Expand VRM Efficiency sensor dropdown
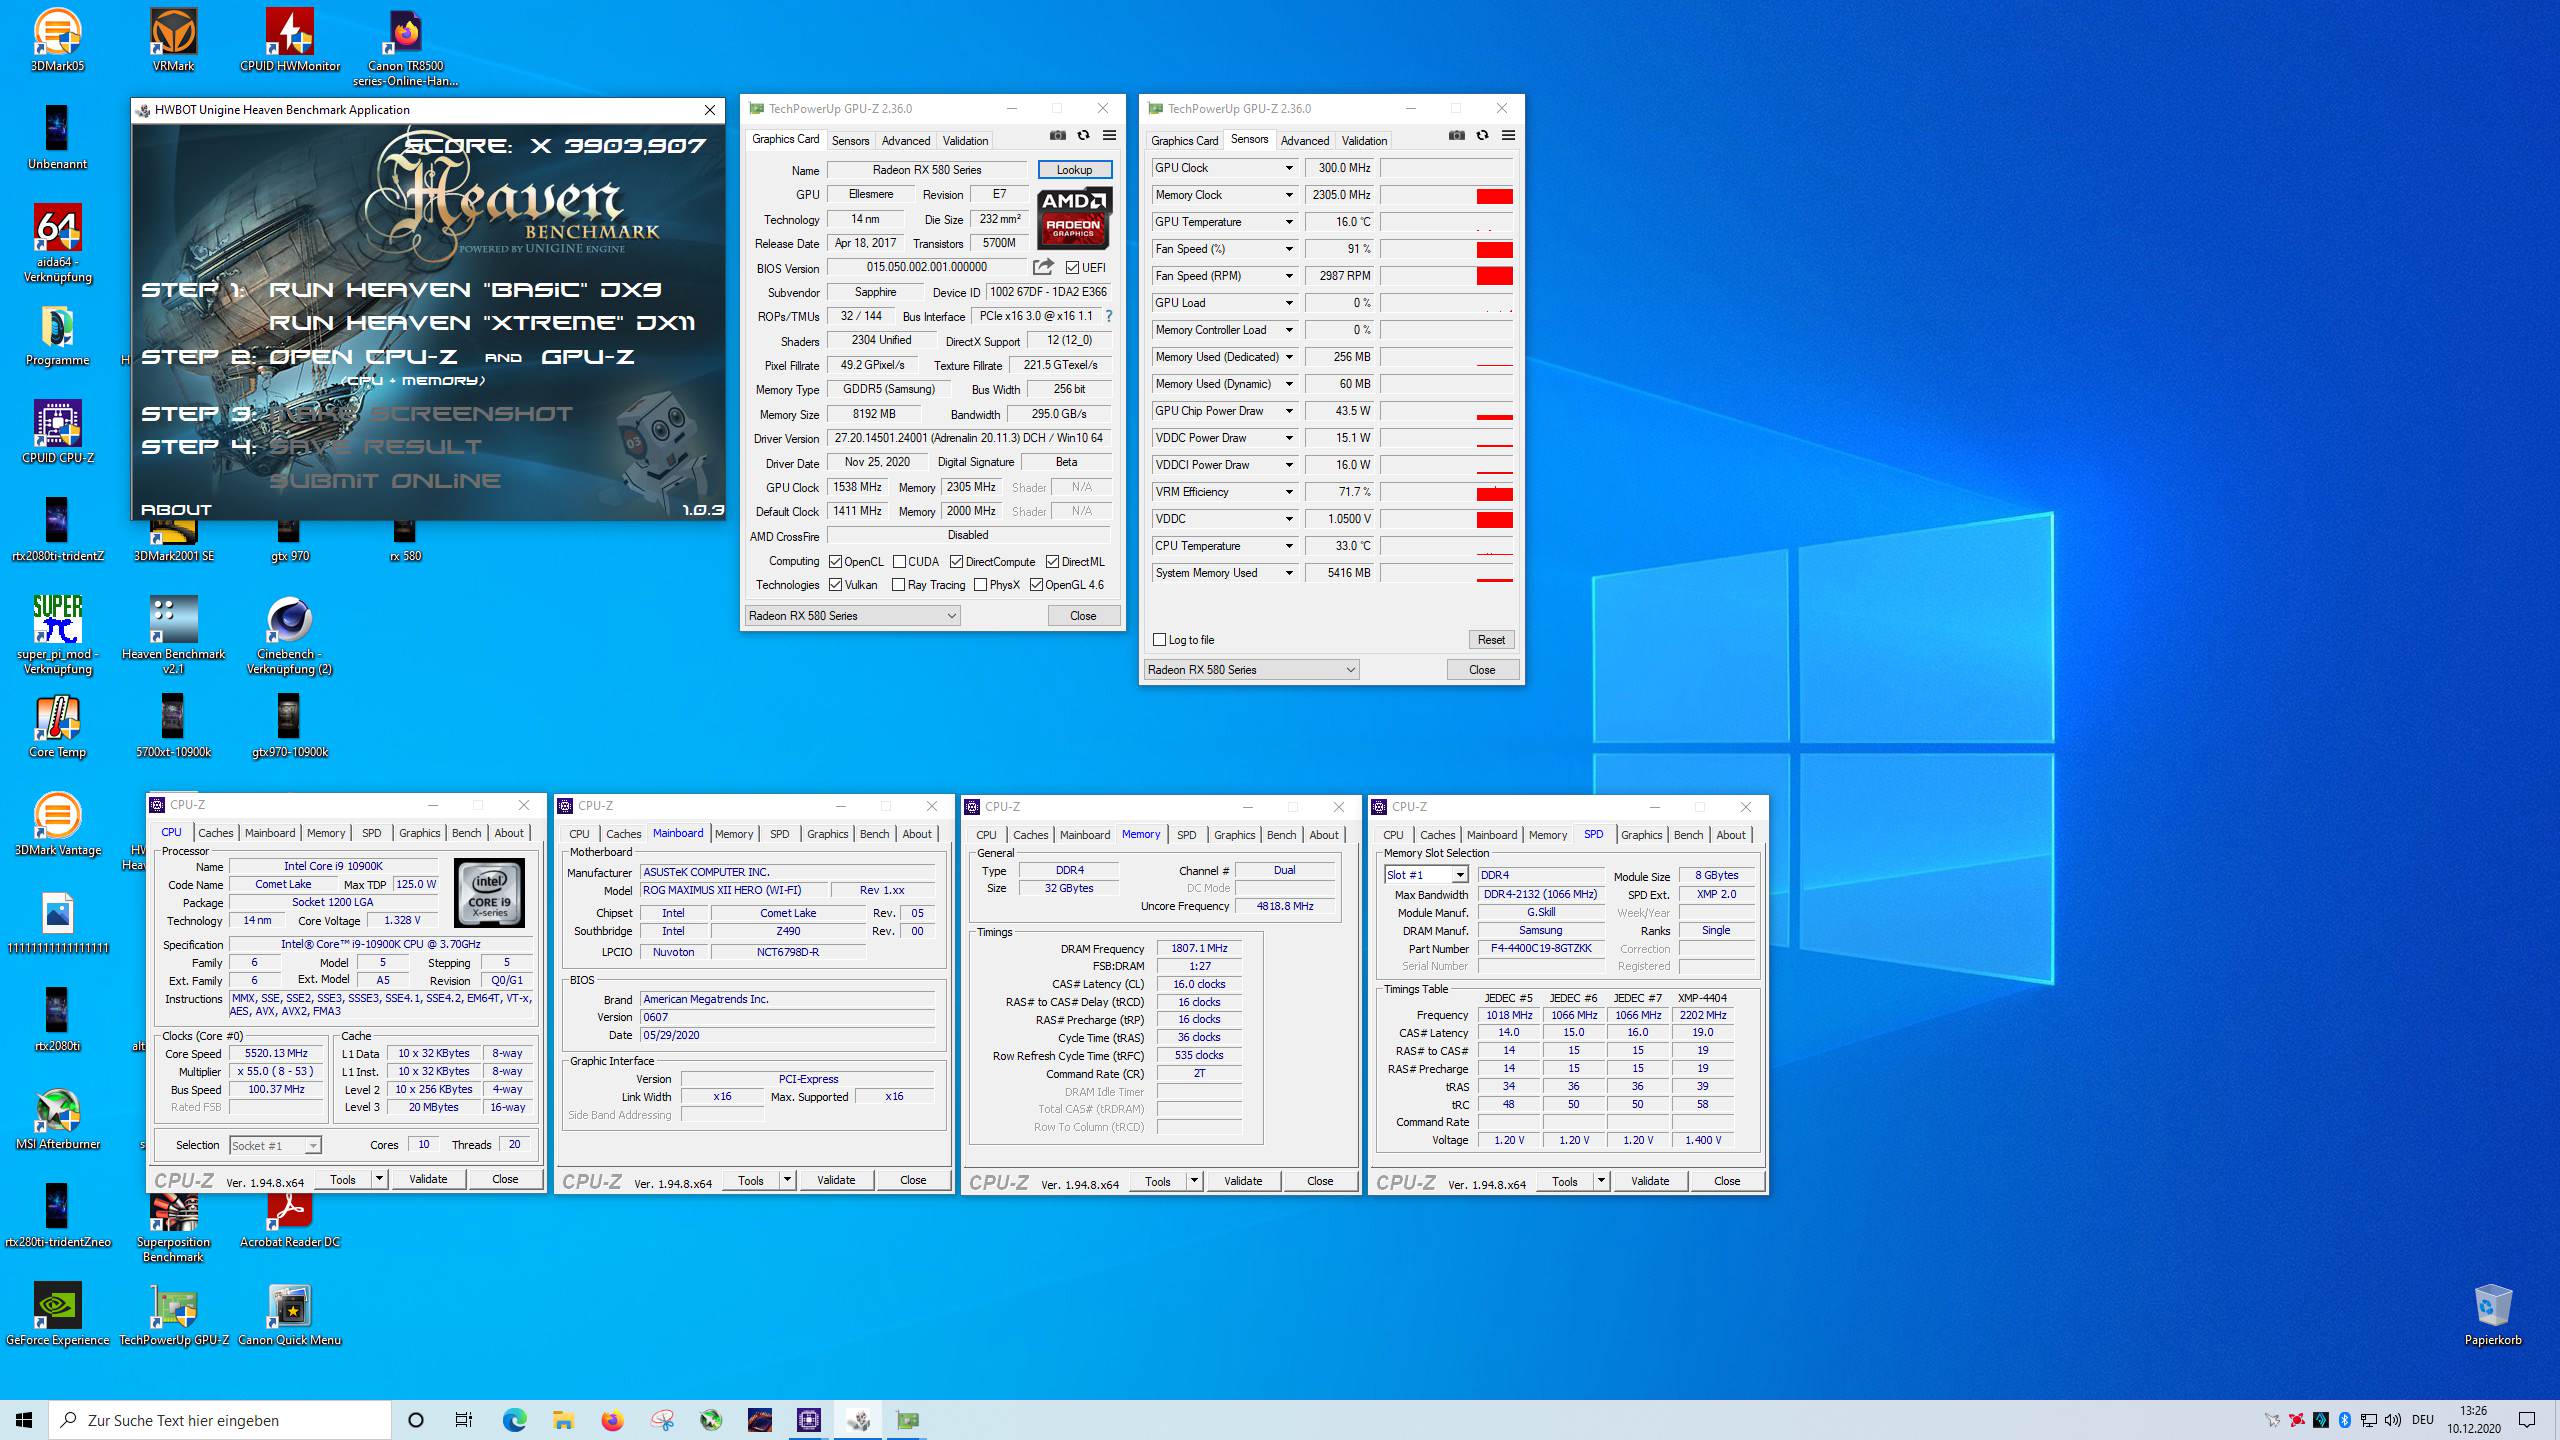The height and width of the screenshot is (1440, 2560). pyautogui.click(x=1289, y=492)
